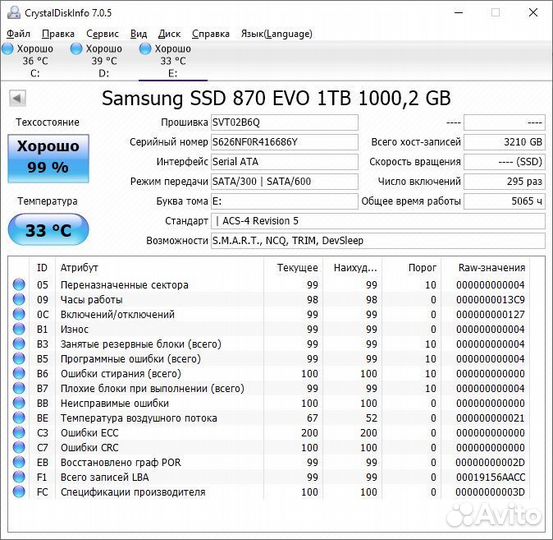Viewport: 553px width, 540px height.
Task: Click the CrystalDiskInfo app icon in title bar
Action: [14, 12]
